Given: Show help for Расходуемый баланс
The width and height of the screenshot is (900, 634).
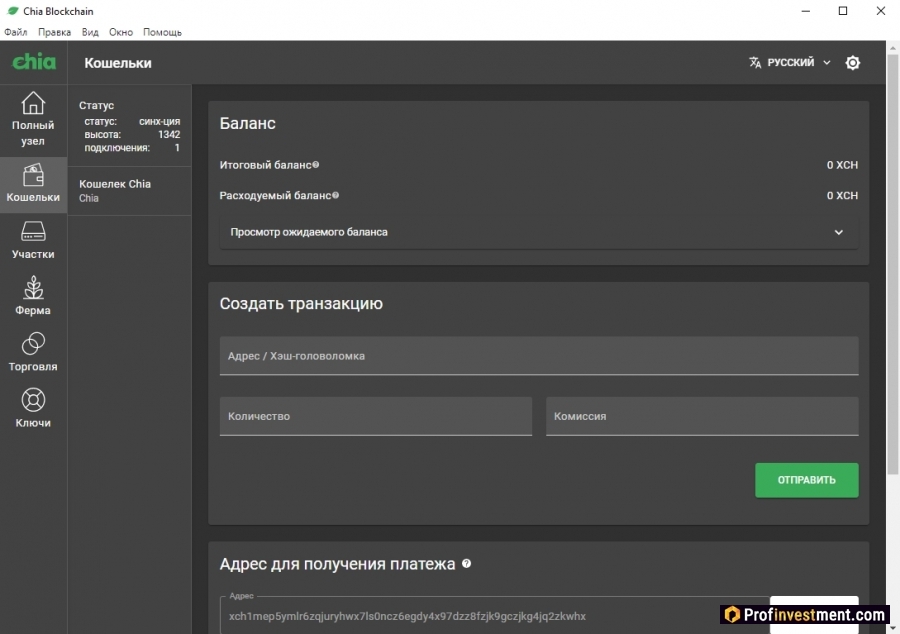Looking at the screenshot, I should [336, 195].
